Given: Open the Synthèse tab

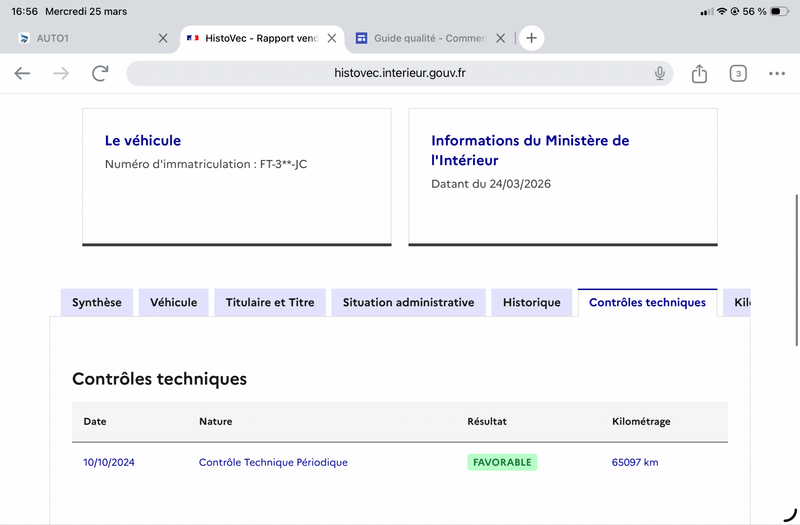Looking at the screenshot, I should (x=97, y=302).
